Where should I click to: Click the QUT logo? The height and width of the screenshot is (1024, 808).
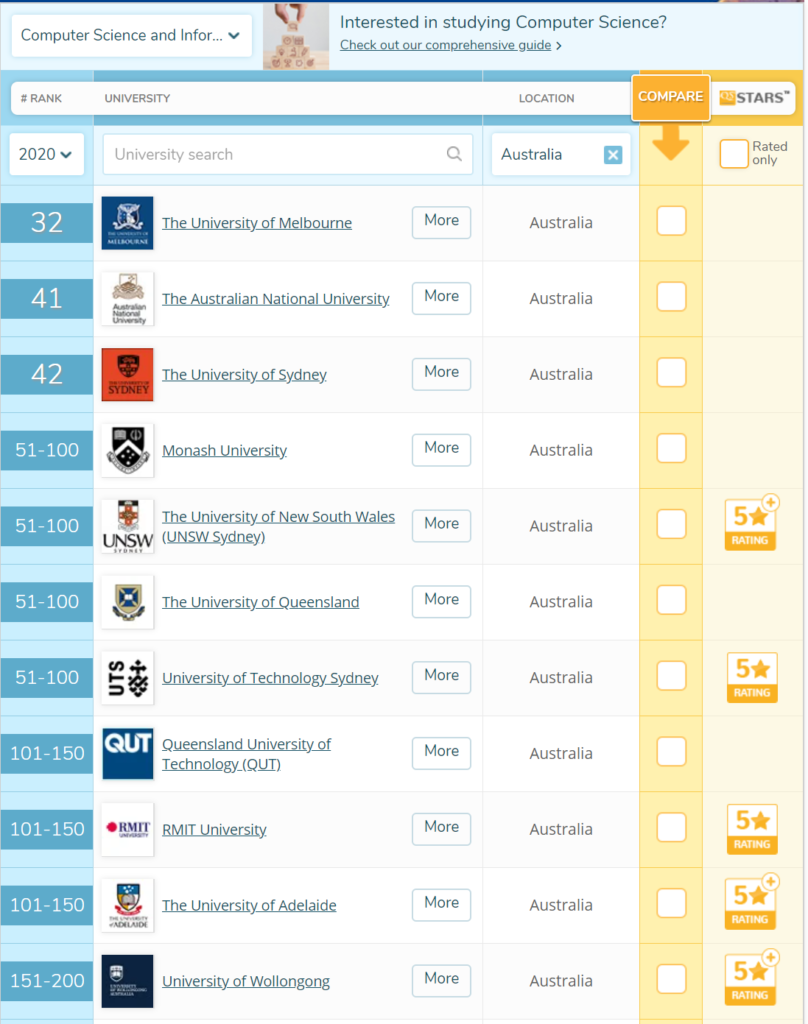[127, 753]
